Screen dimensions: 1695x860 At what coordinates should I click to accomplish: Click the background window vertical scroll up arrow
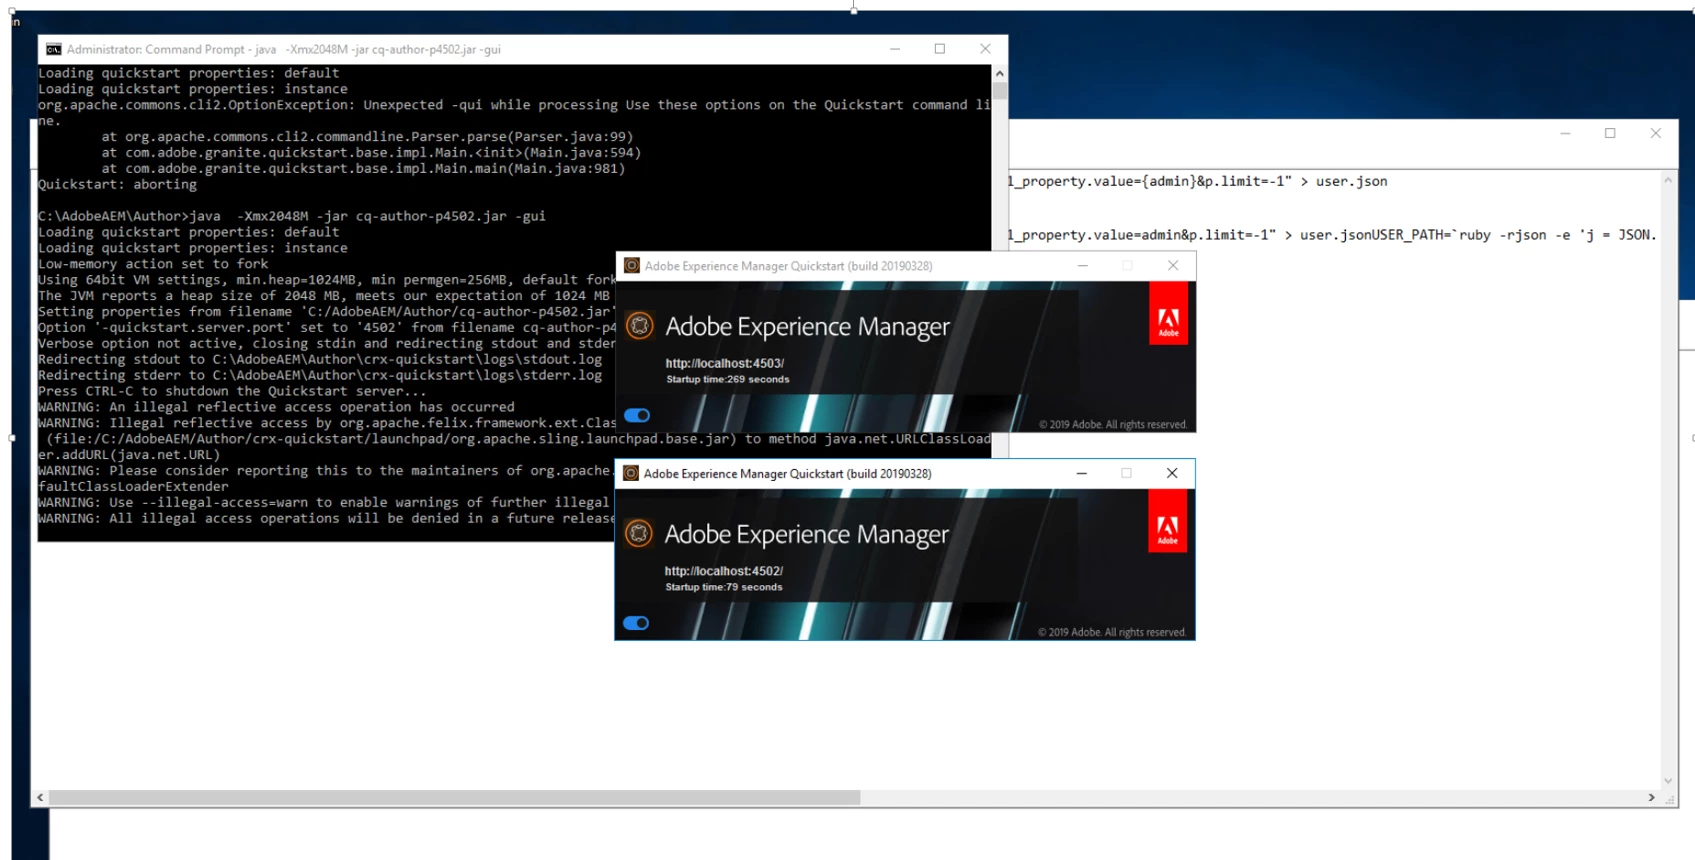[x=1668, y=180]
